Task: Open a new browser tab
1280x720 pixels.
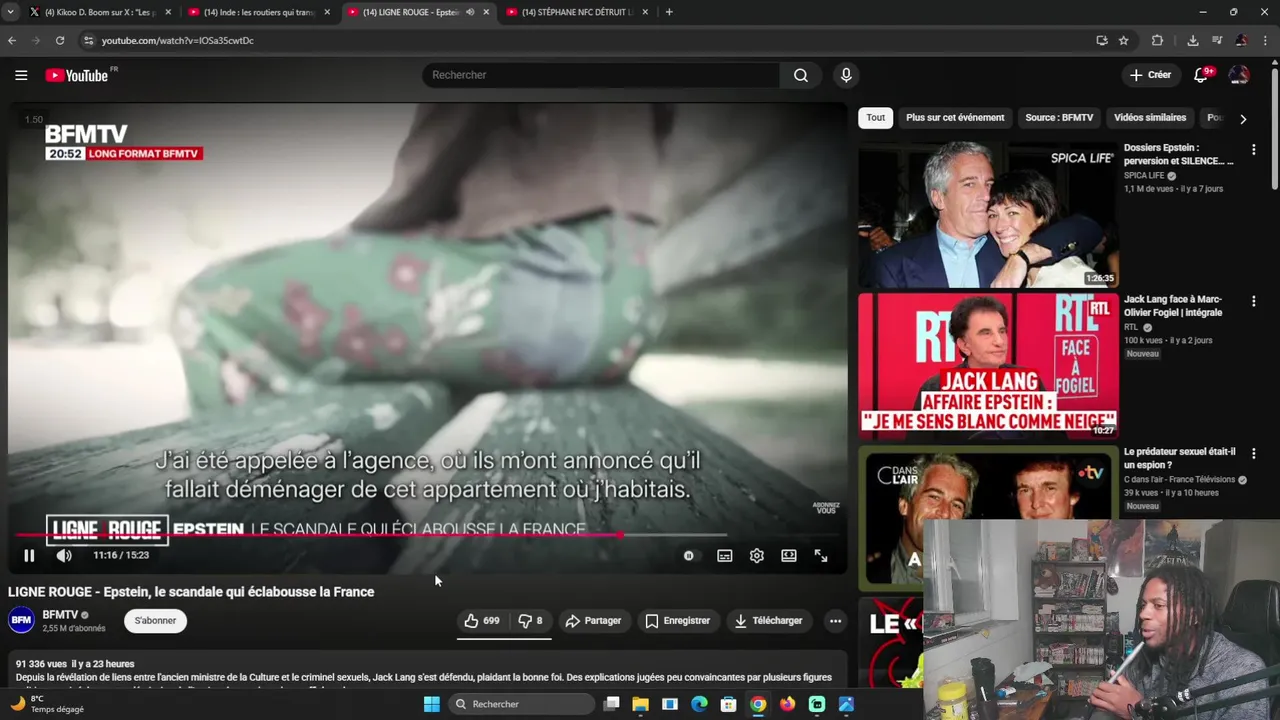Action: click(669, 12)
